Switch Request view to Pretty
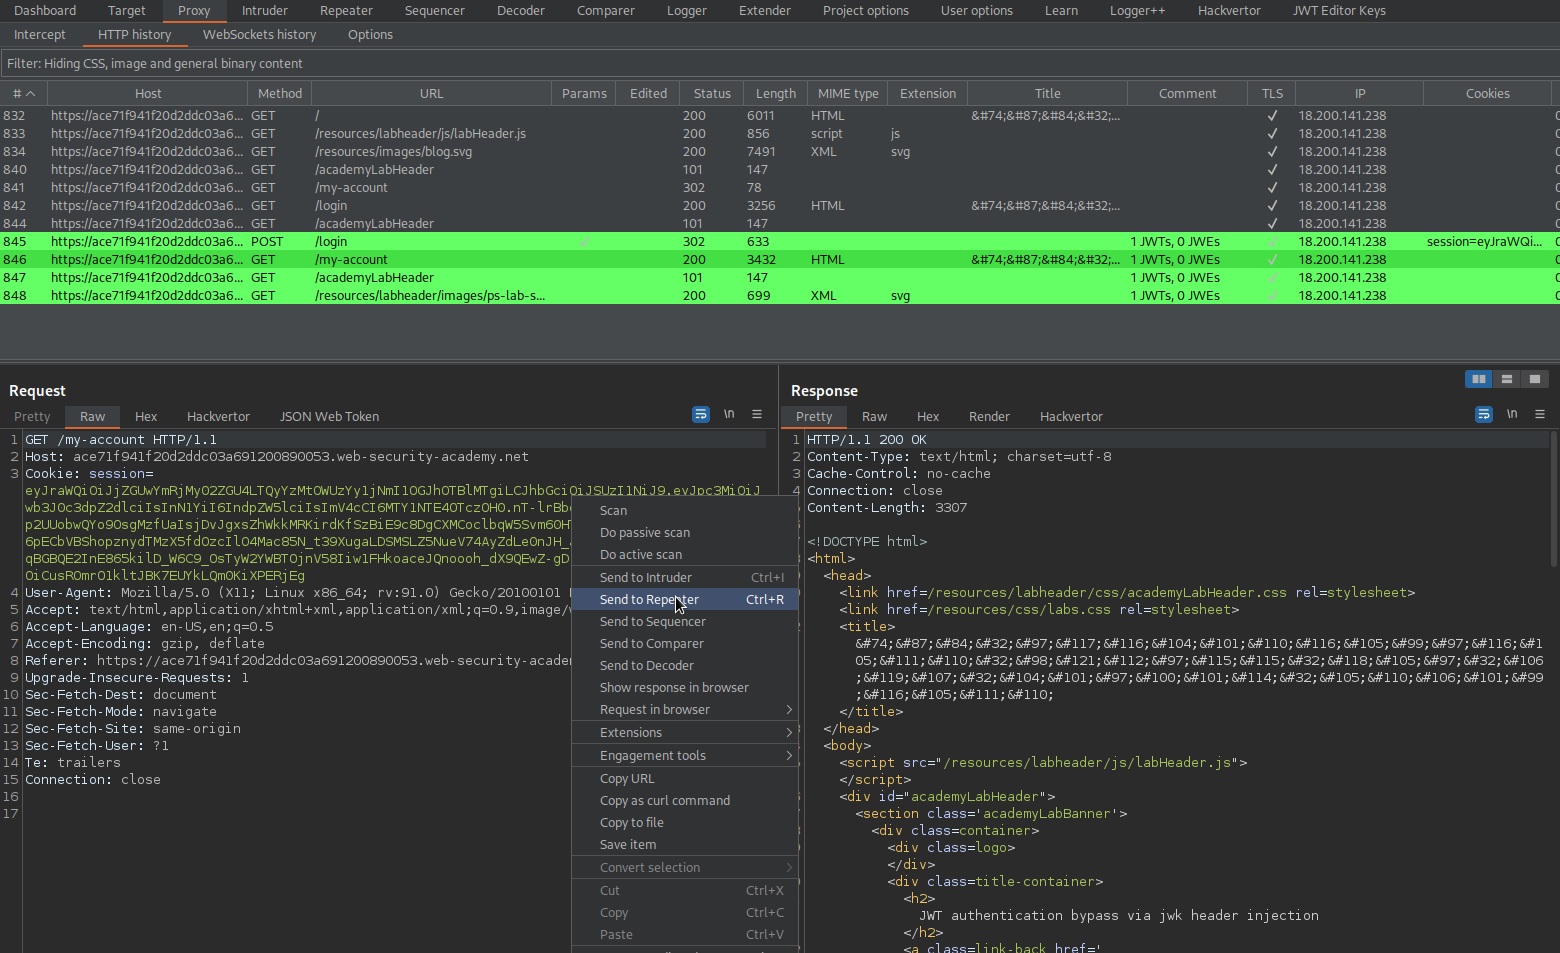Viewport: 1560px width, 953px height. [x=32, y=416]
